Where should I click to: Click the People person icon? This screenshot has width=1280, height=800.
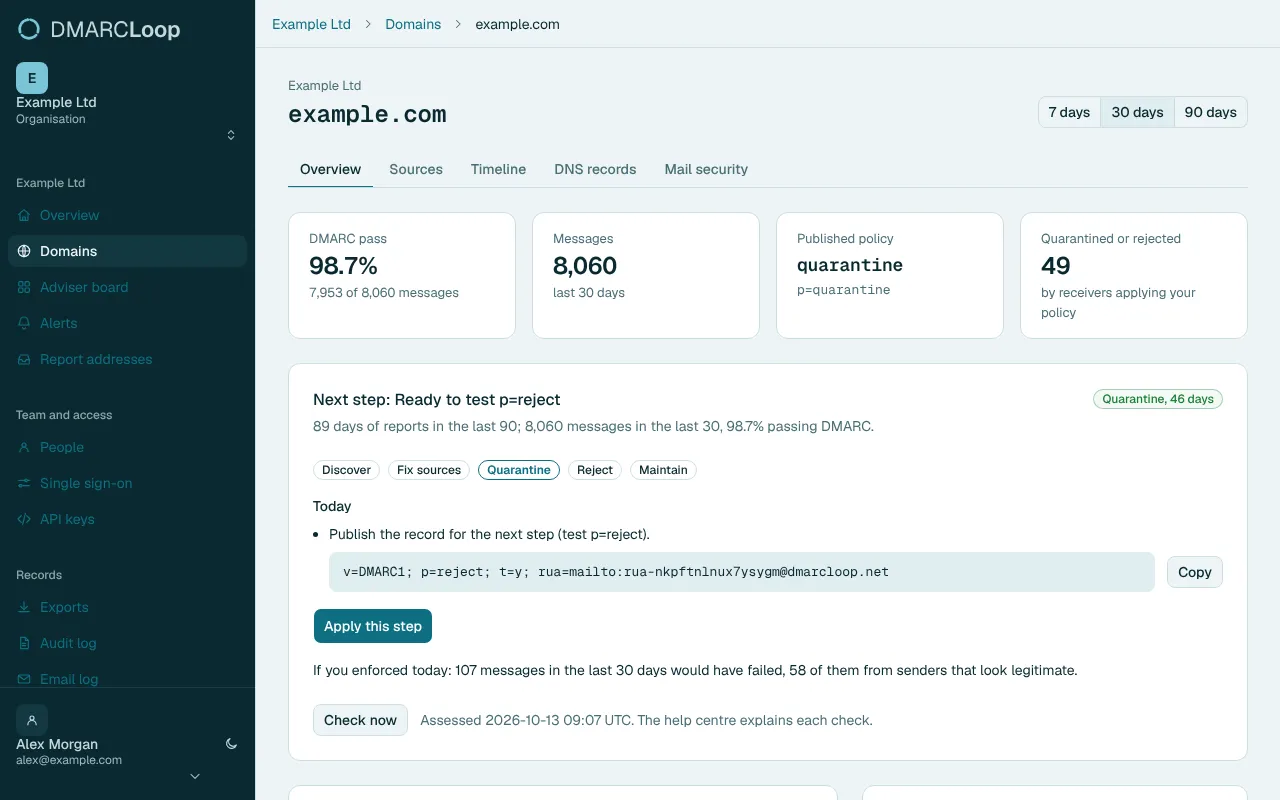click(x=24, y=447)
